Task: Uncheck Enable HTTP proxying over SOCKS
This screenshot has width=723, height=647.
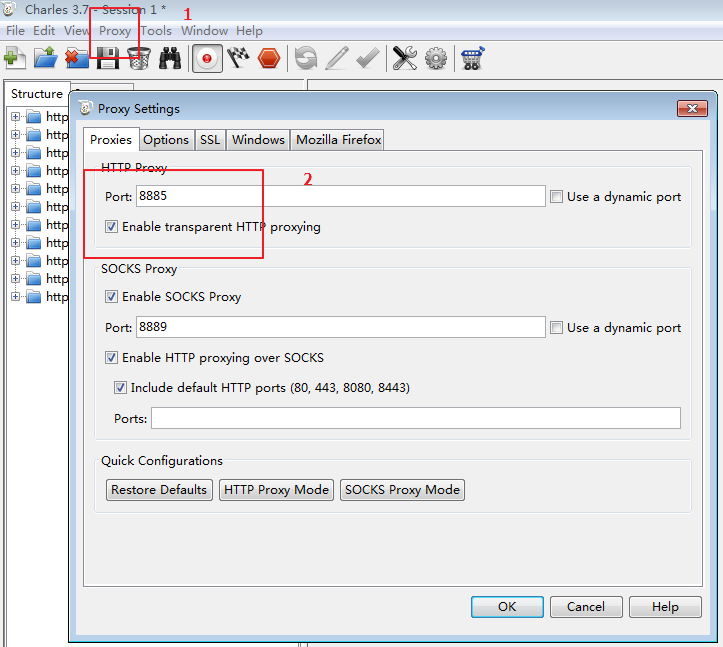Action: point(111,358)
